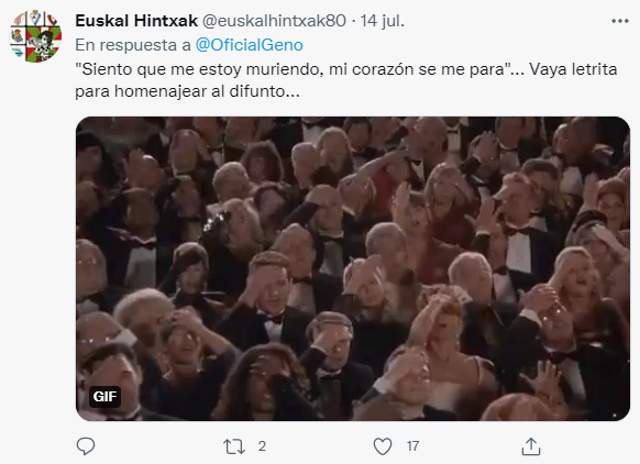
Task: Open the 14 jul. timestamp link
Action: 382,21
